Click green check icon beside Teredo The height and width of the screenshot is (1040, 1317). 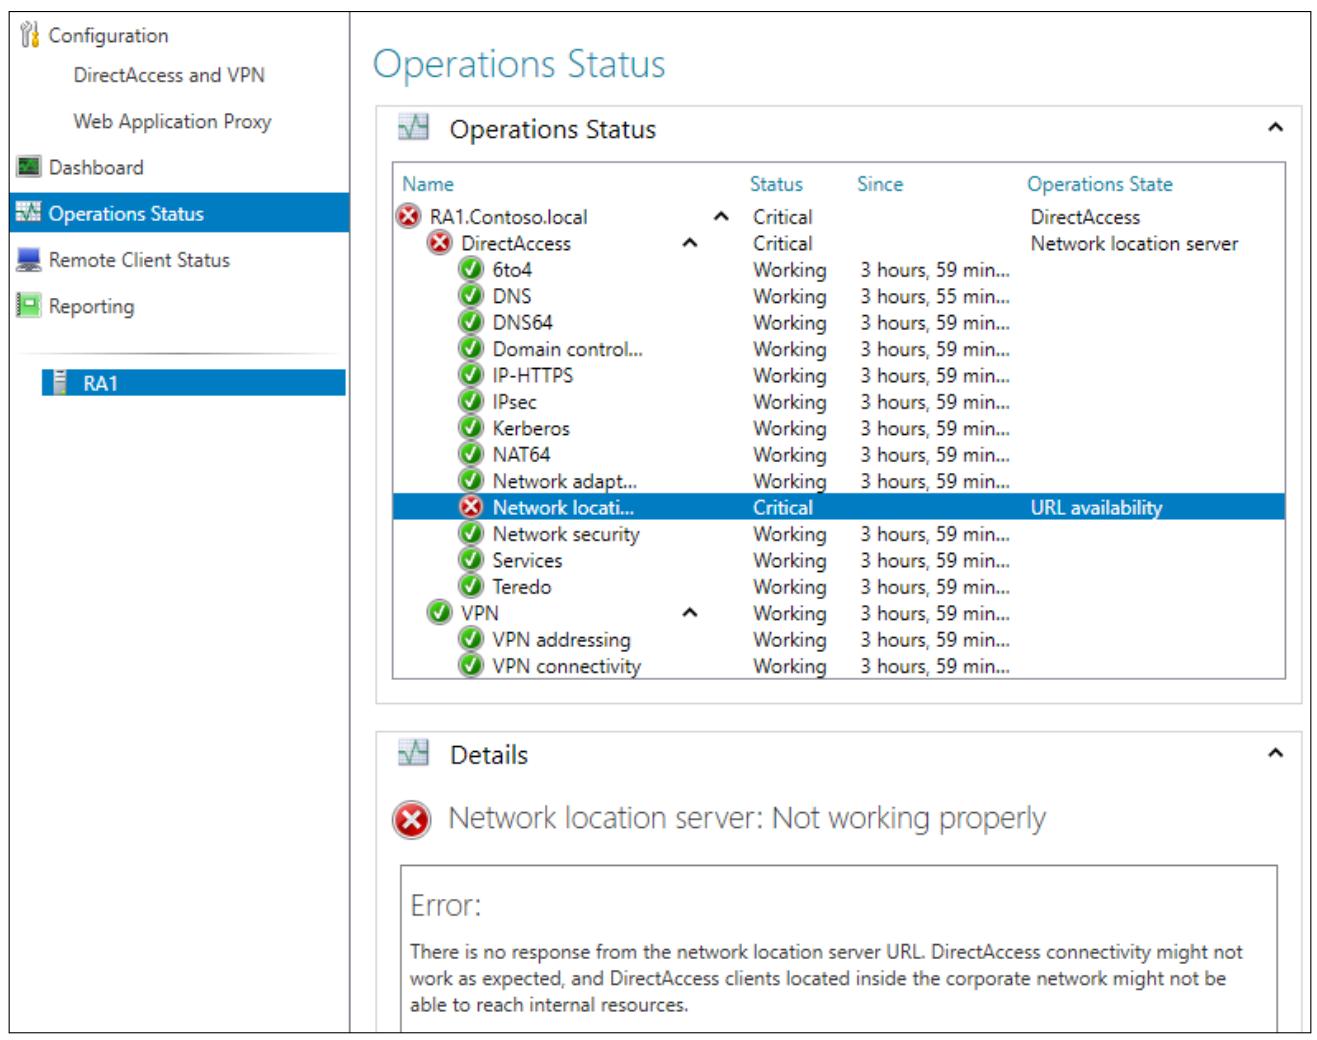click(x=471, y=586)
